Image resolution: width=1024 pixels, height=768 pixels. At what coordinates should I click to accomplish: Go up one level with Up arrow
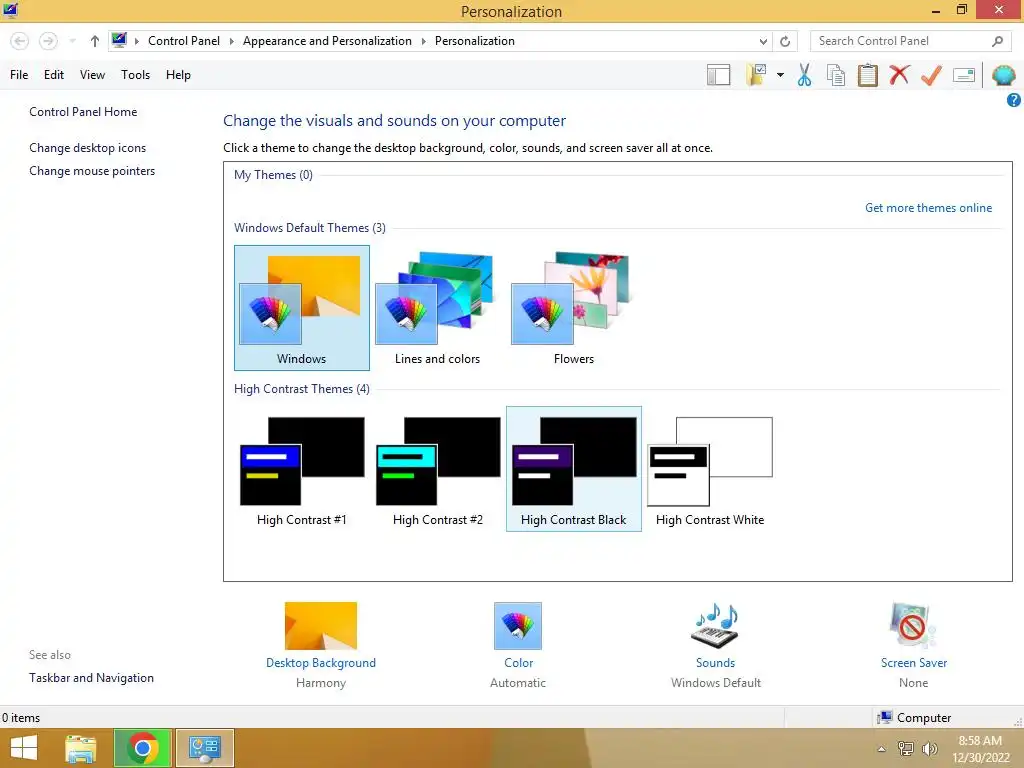[x=95, y=41]
